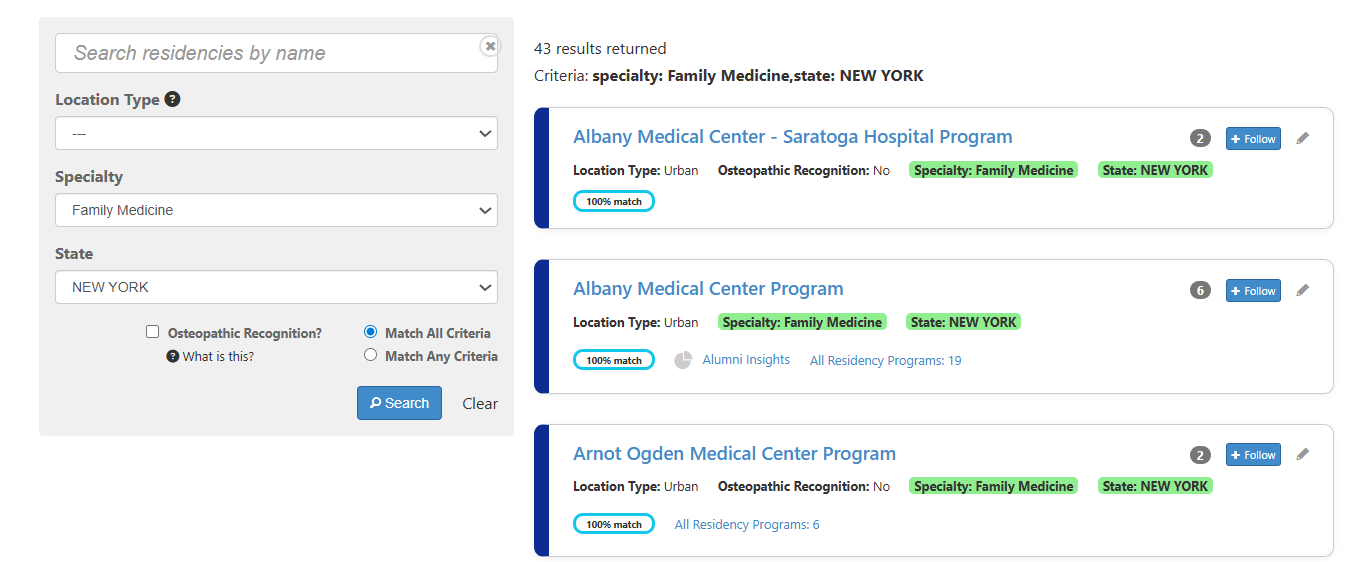Open the Location Type dropdown
1372x562 pixels.
276,133
